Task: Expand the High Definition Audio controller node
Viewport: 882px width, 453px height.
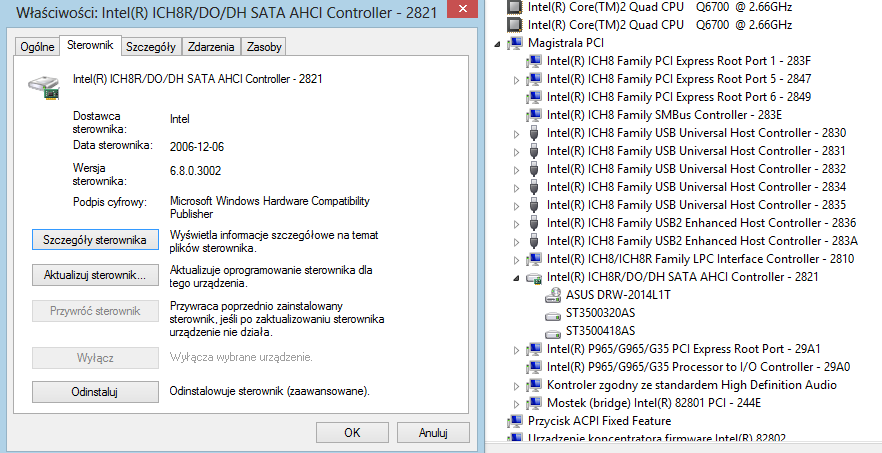Action: coord(516,386)
